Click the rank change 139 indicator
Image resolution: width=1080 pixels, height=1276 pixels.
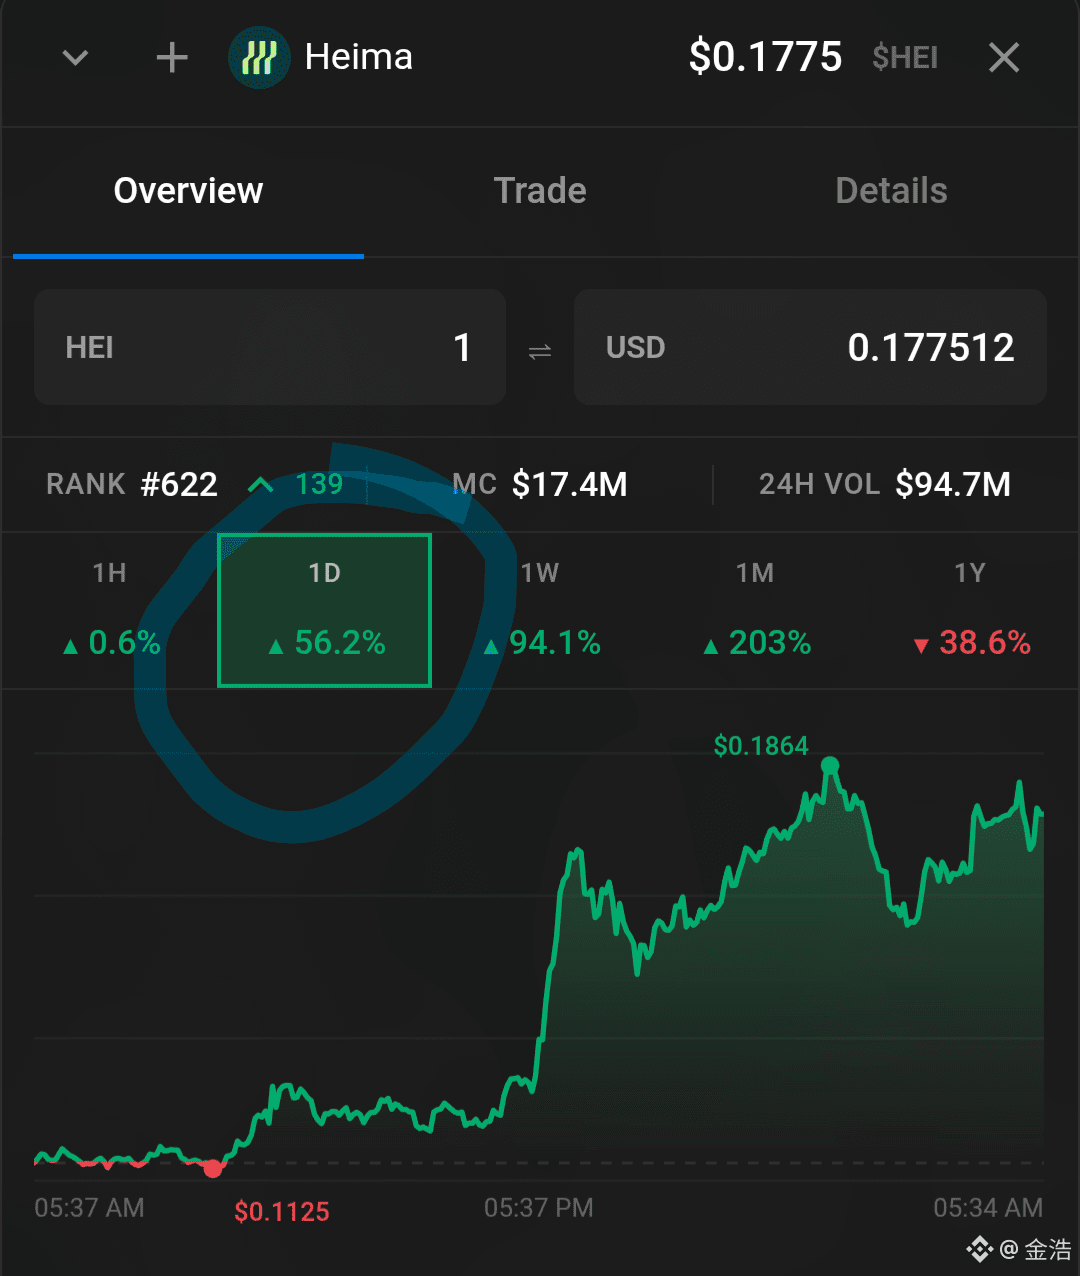coord(295,485)
